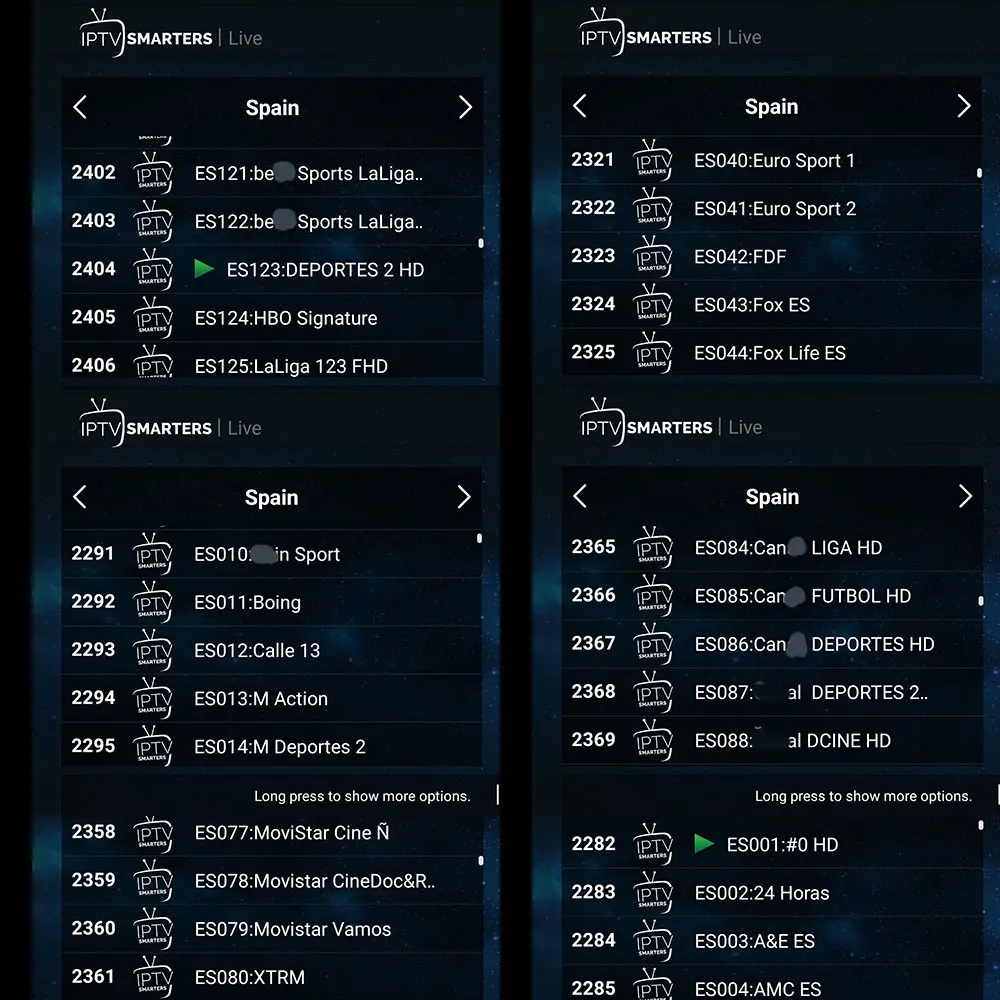Click the channel logo beside ES124:HBO Signature
The height and width of the screenshot is (1000, 1000).
(x=153, y=317)
